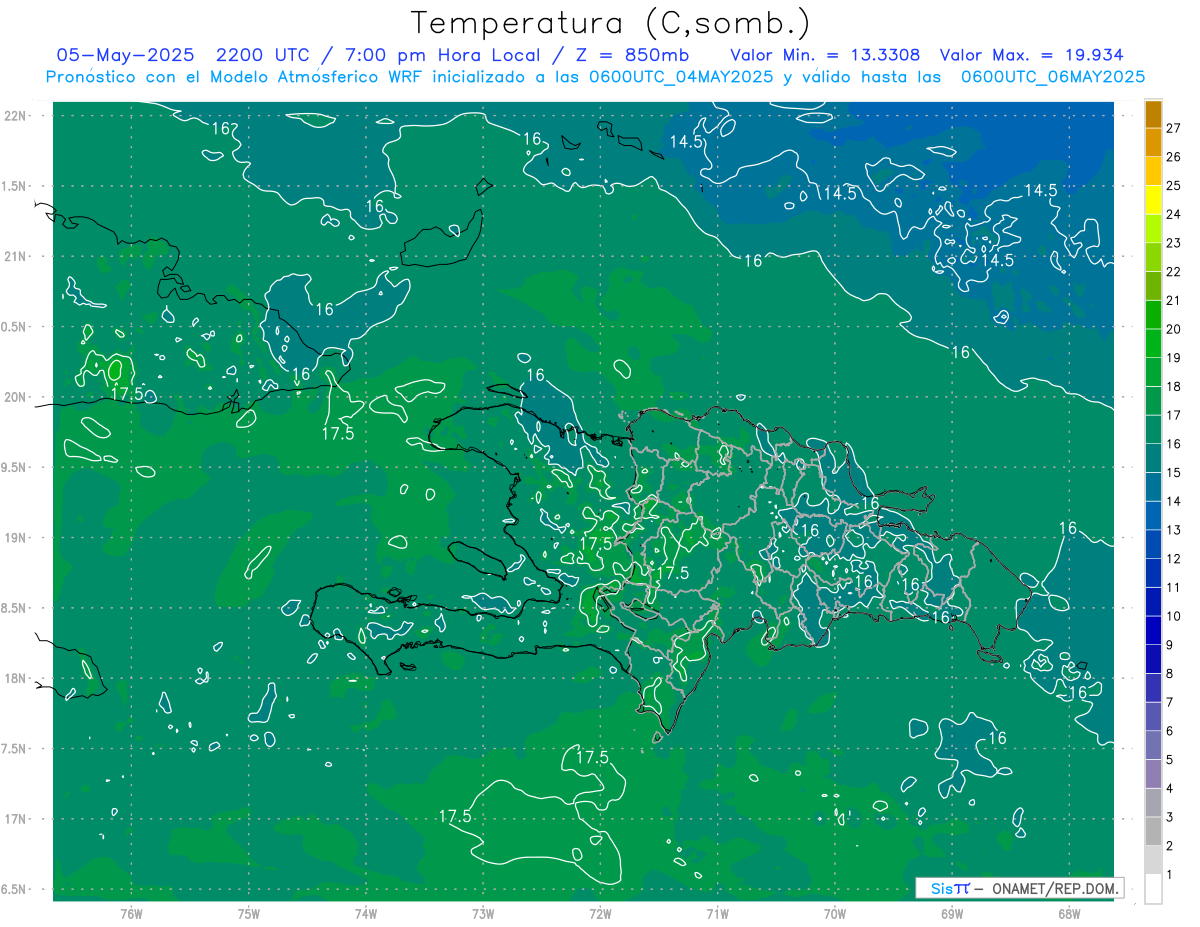
Task: Click the 73W longitude axis label
Action: coord(483,913)
